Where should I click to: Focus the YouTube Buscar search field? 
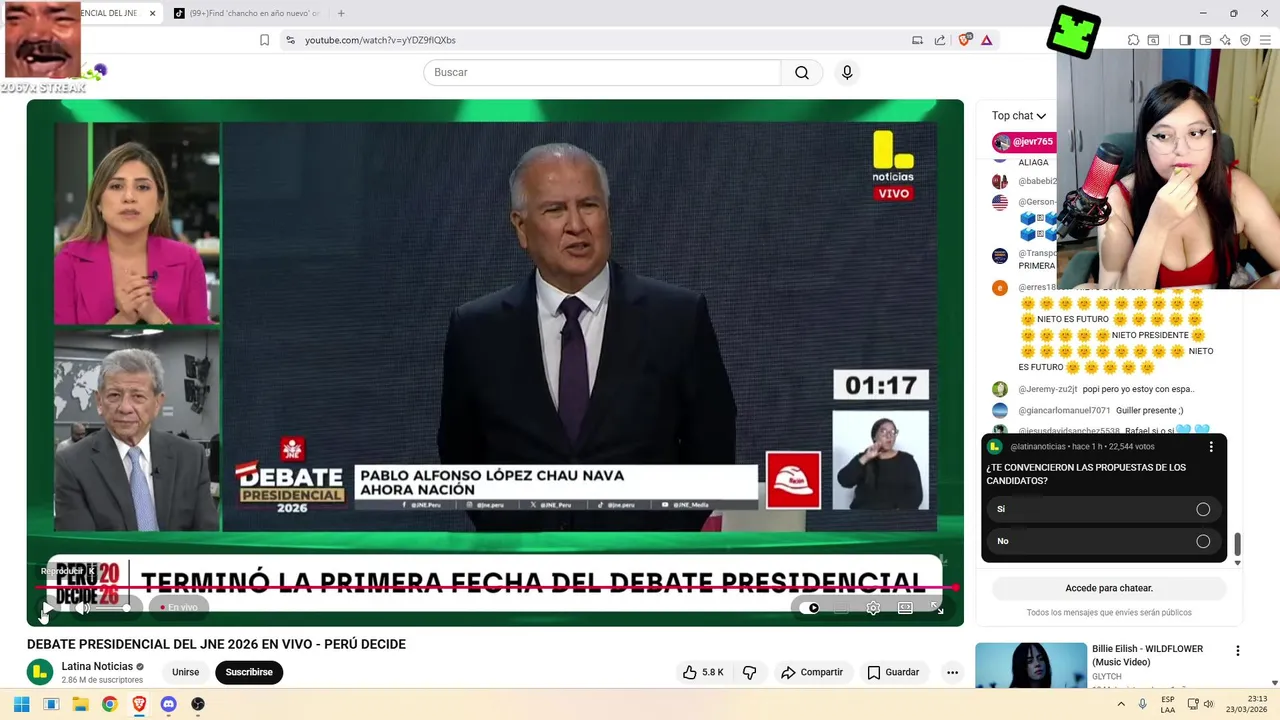(602, 72)
